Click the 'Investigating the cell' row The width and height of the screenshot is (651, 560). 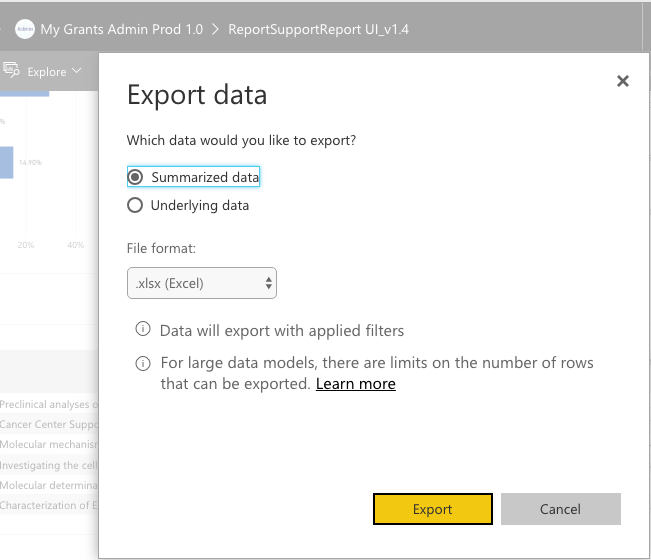click(49, 465)
